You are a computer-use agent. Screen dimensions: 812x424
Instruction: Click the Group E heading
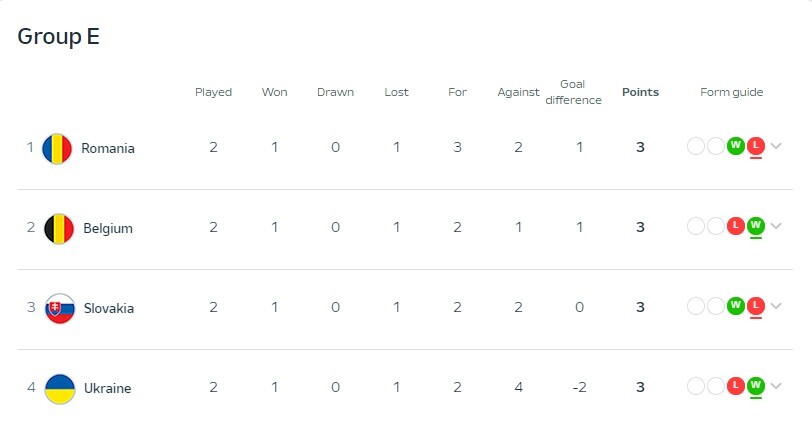point(59,36)
